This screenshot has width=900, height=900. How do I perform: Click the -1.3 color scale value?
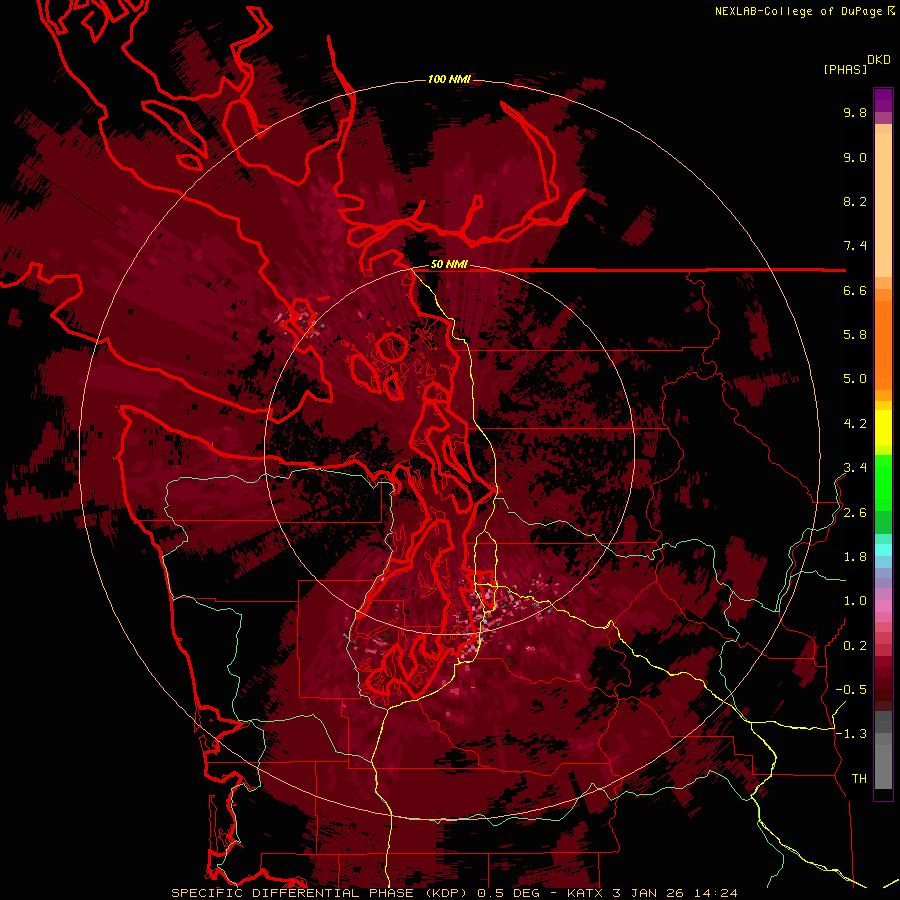click(x=851, y=734)
